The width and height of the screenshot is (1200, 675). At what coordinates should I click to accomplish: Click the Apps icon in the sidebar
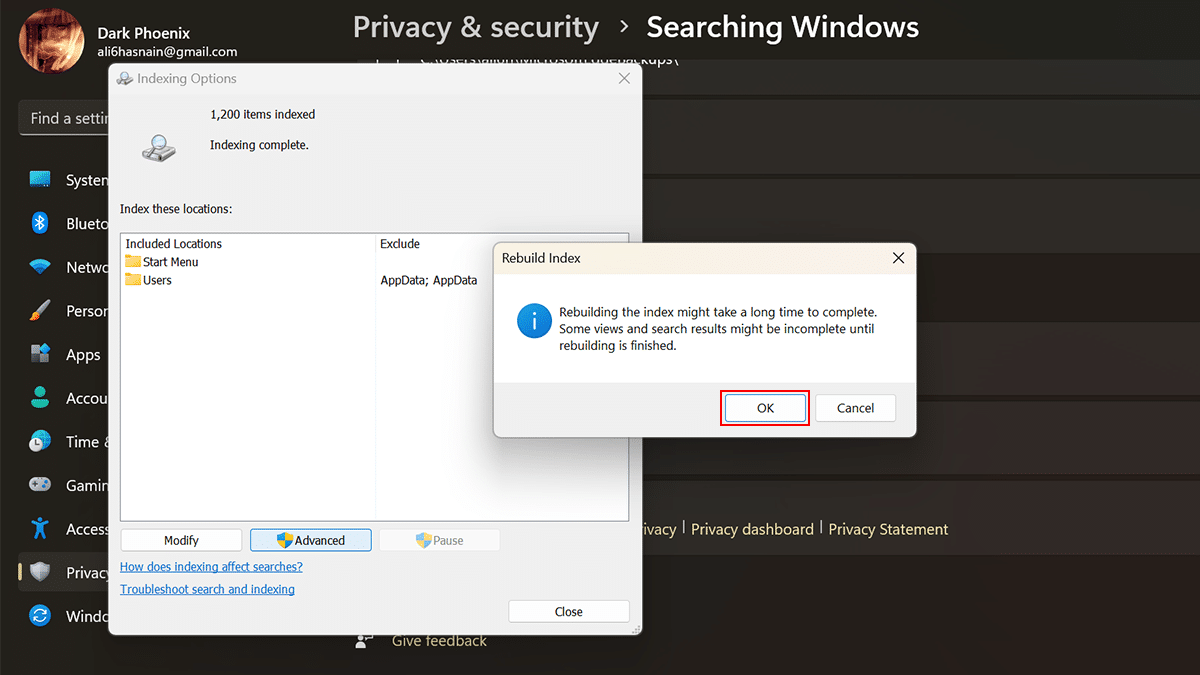(x=40, y=354)
